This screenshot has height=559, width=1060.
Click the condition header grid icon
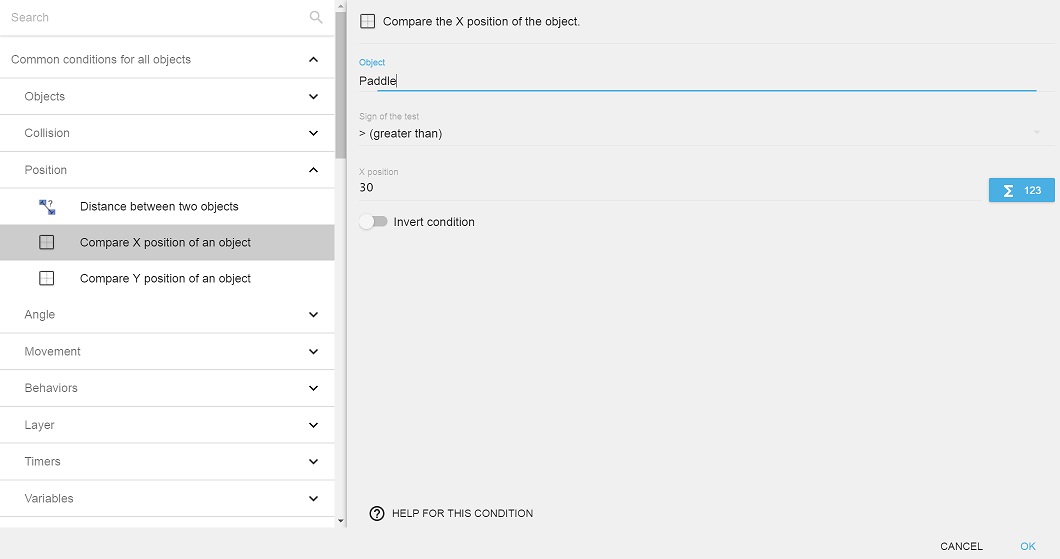tap(367, 21)
